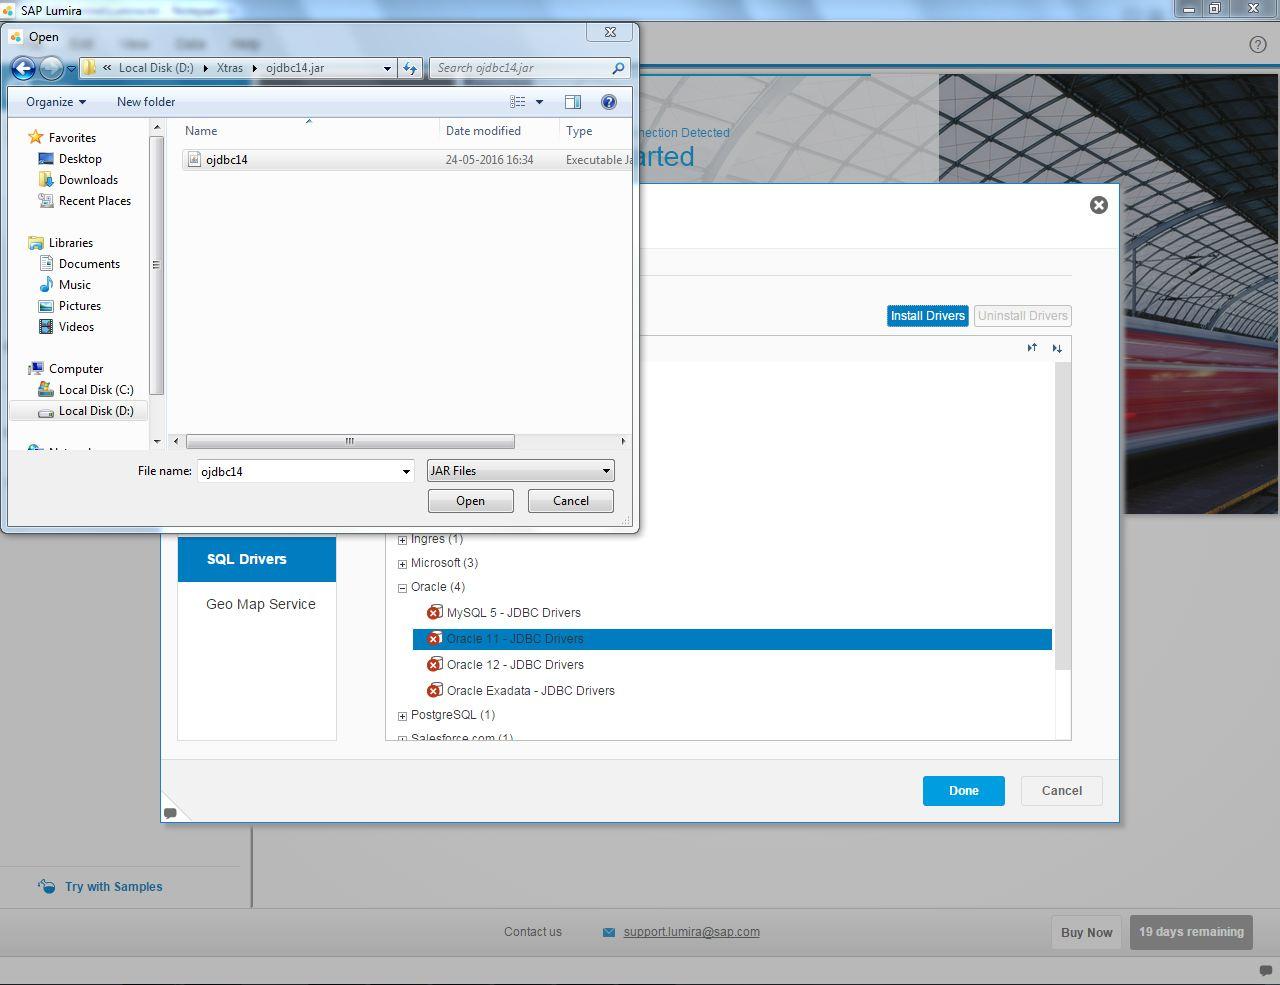1280x985 pixels.
Task: Click the Forward arrow in Open dialog
Action: click(x=51, y=68)
